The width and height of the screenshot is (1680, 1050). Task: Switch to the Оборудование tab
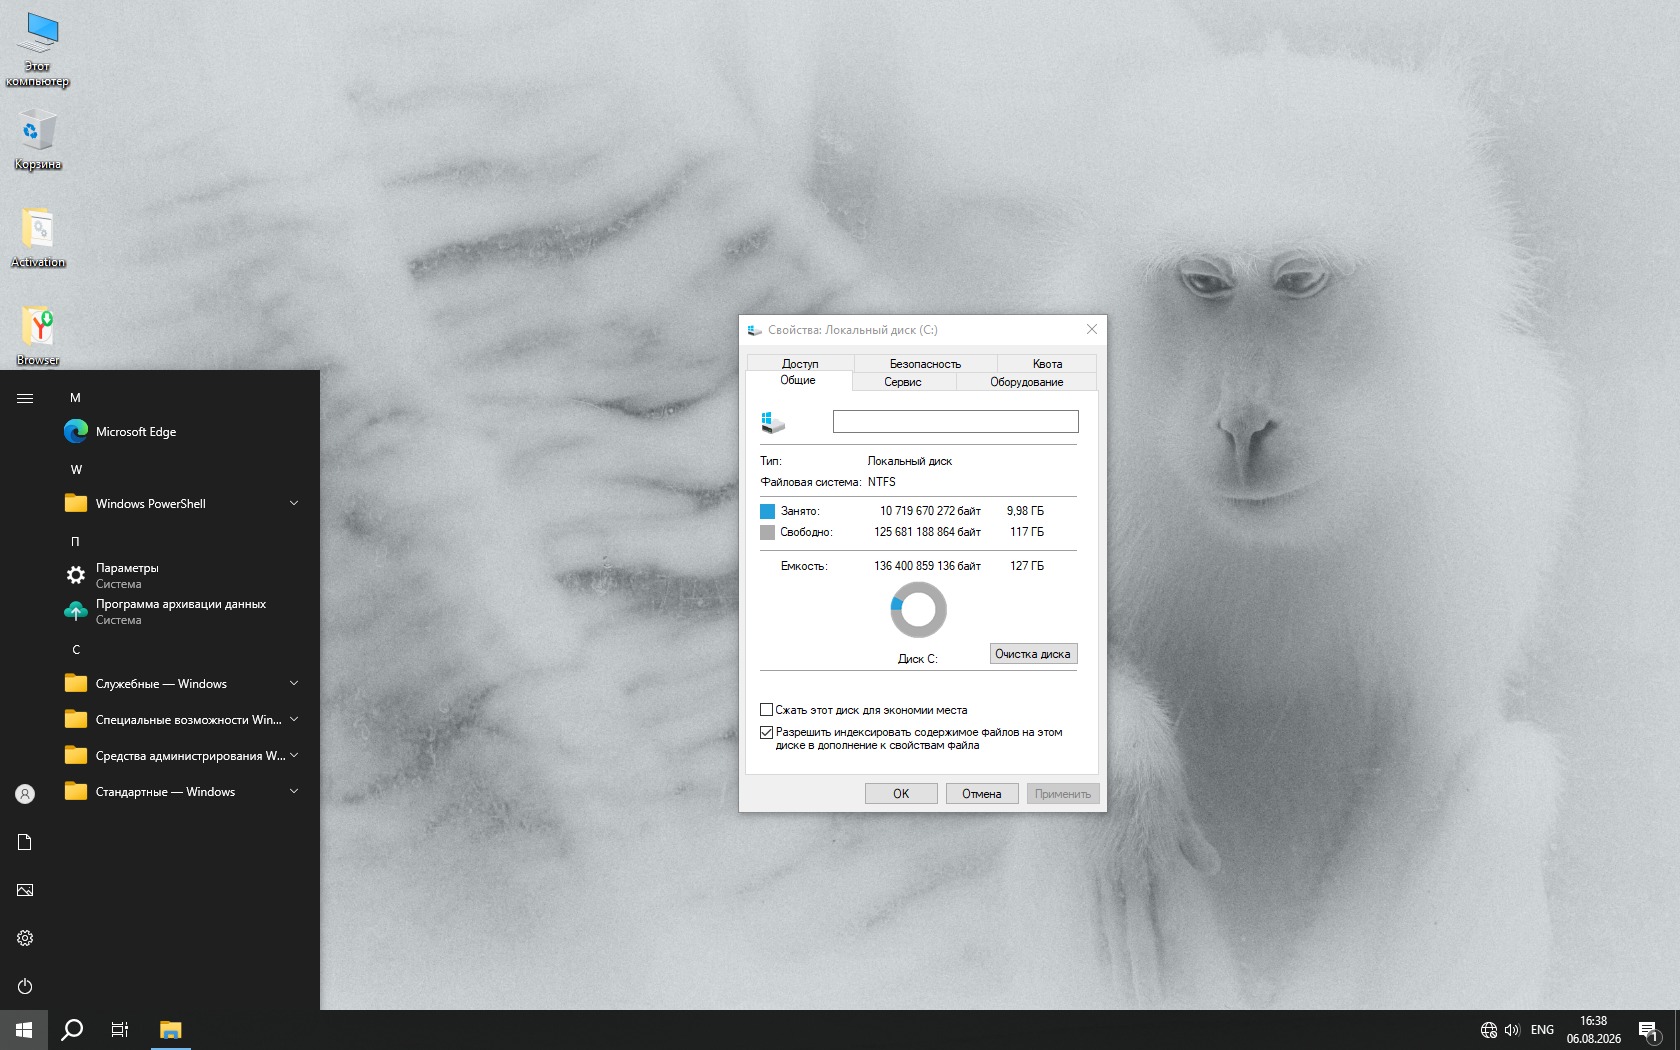coord(1026,382)
